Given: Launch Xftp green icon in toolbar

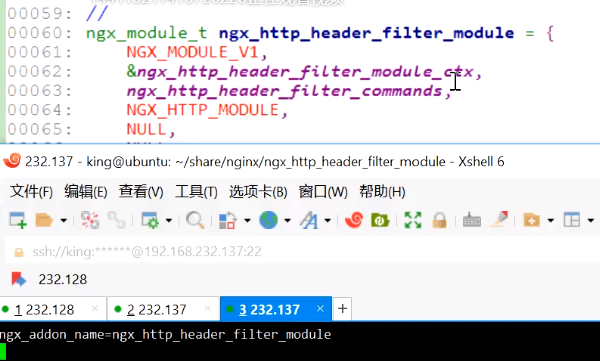Looking at the screenshot, I should pos(380,221).
